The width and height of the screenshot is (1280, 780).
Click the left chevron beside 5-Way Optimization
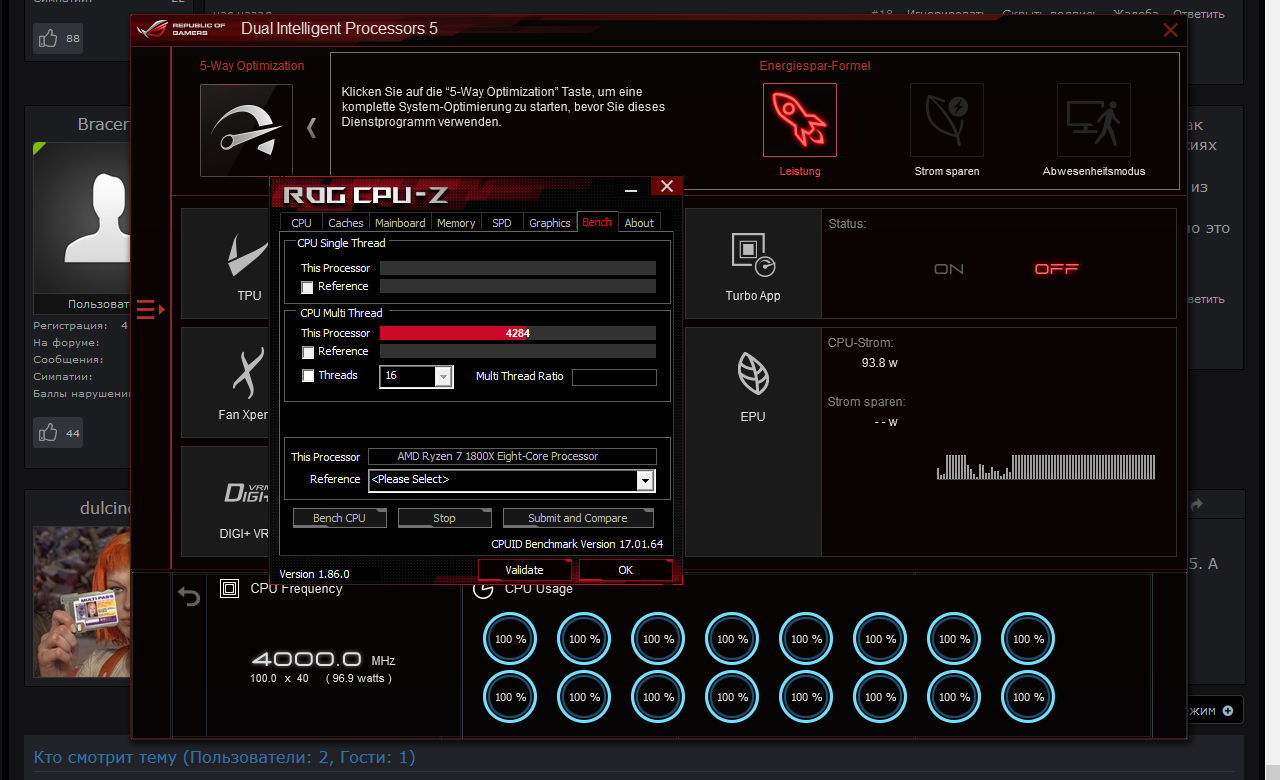(x=311, y=128)
